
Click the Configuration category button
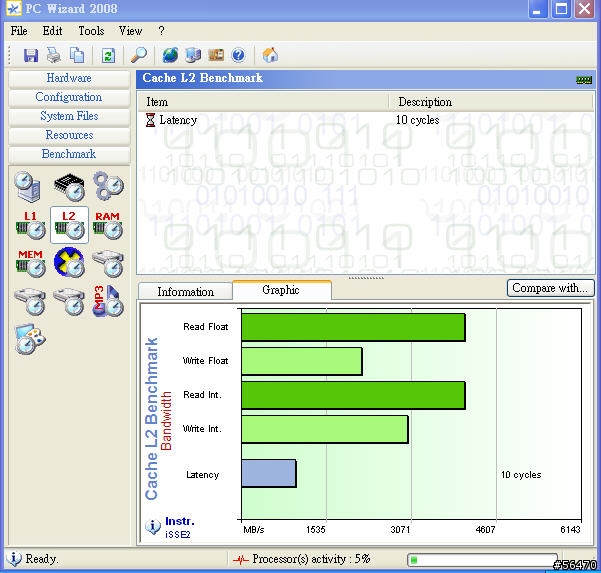click(x=69, y=97)
